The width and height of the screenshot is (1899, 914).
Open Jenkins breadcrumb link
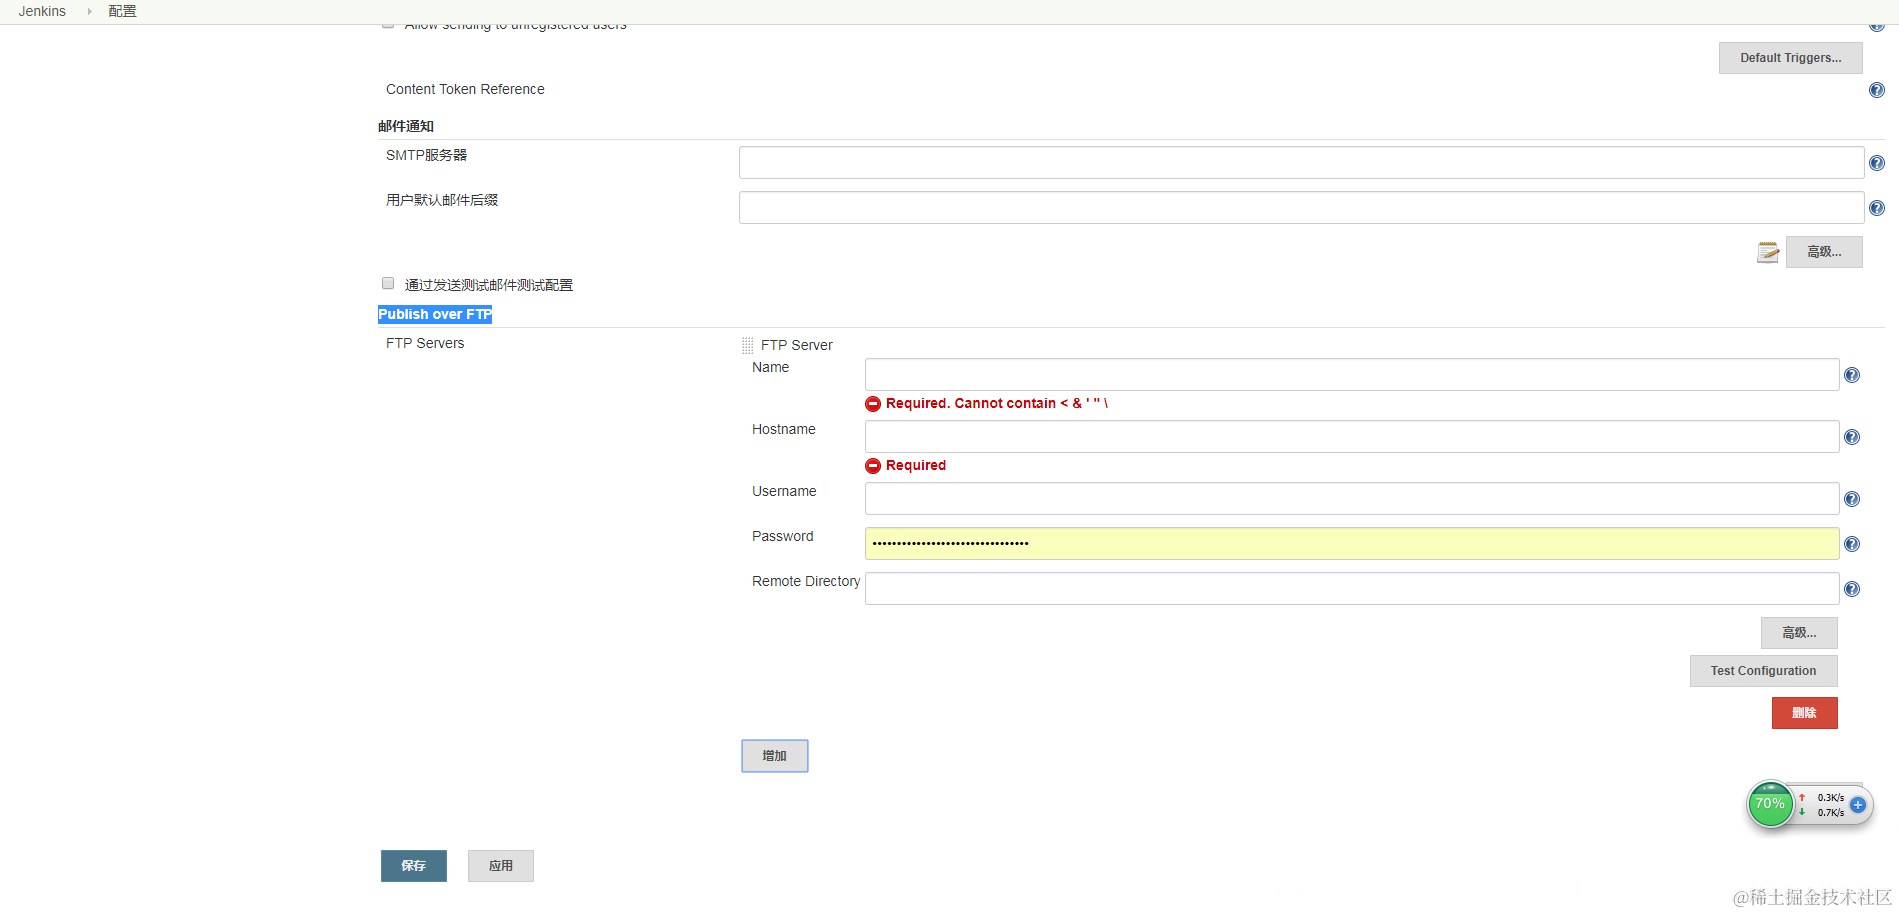(42, 11)
